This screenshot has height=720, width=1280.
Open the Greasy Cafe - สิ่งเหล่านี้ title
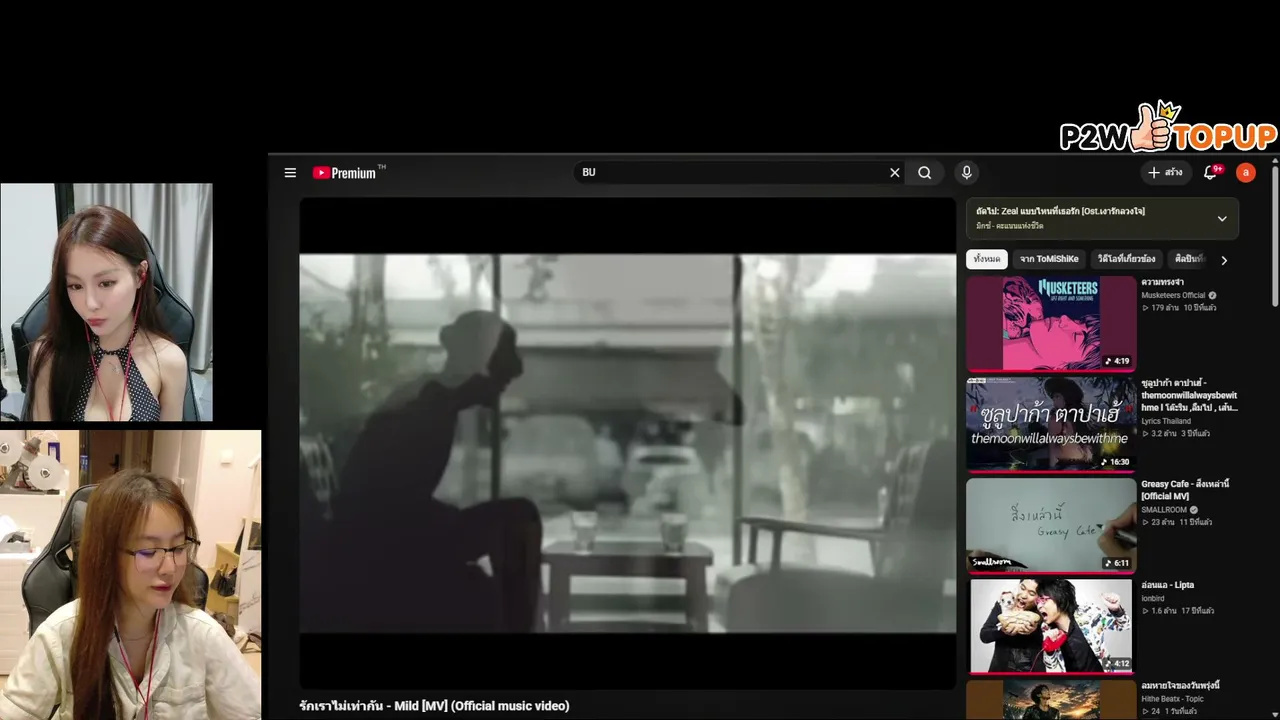(1186, 490)
